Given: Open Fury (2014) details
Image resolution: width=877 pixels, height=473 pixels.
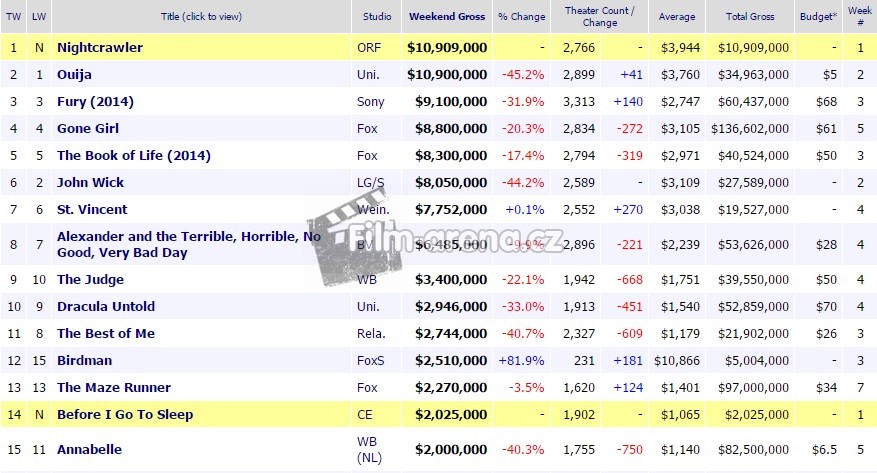Looking at the screenshot, I should coord(95,101).
